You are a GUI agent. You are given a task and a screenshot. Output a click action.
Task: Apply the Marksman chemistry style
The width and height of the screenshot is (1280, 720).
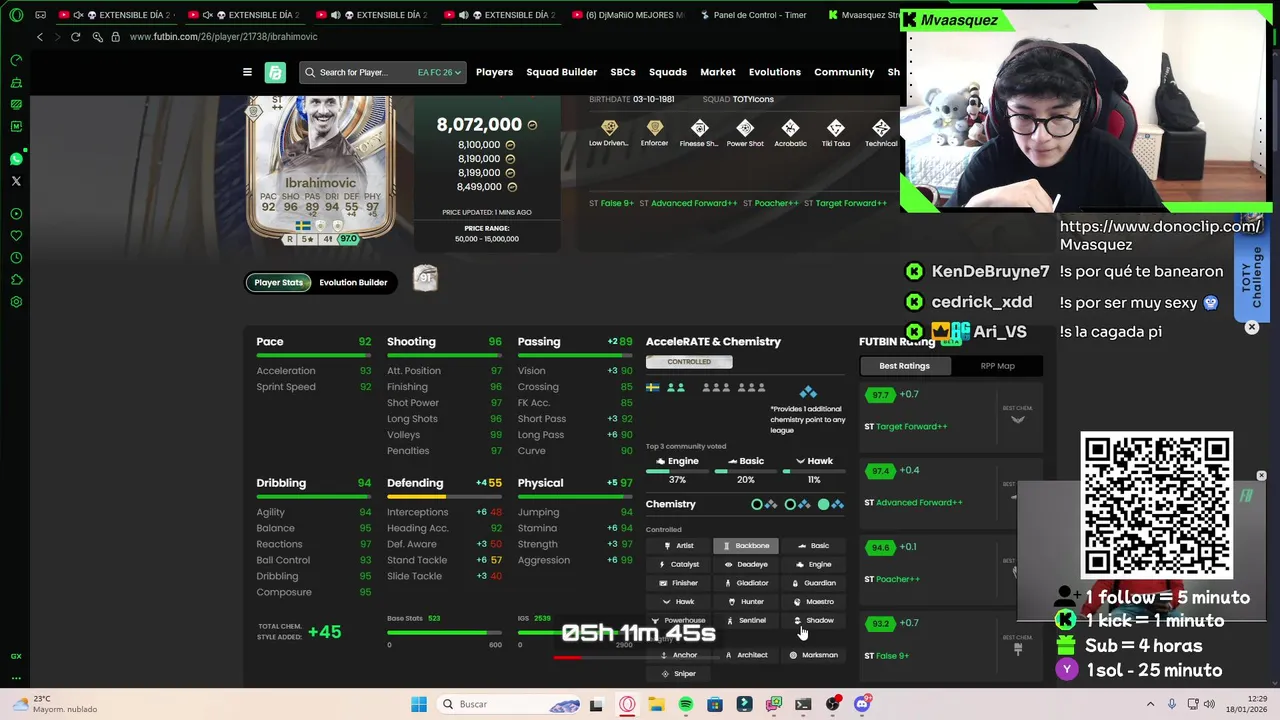click(813, 655)
